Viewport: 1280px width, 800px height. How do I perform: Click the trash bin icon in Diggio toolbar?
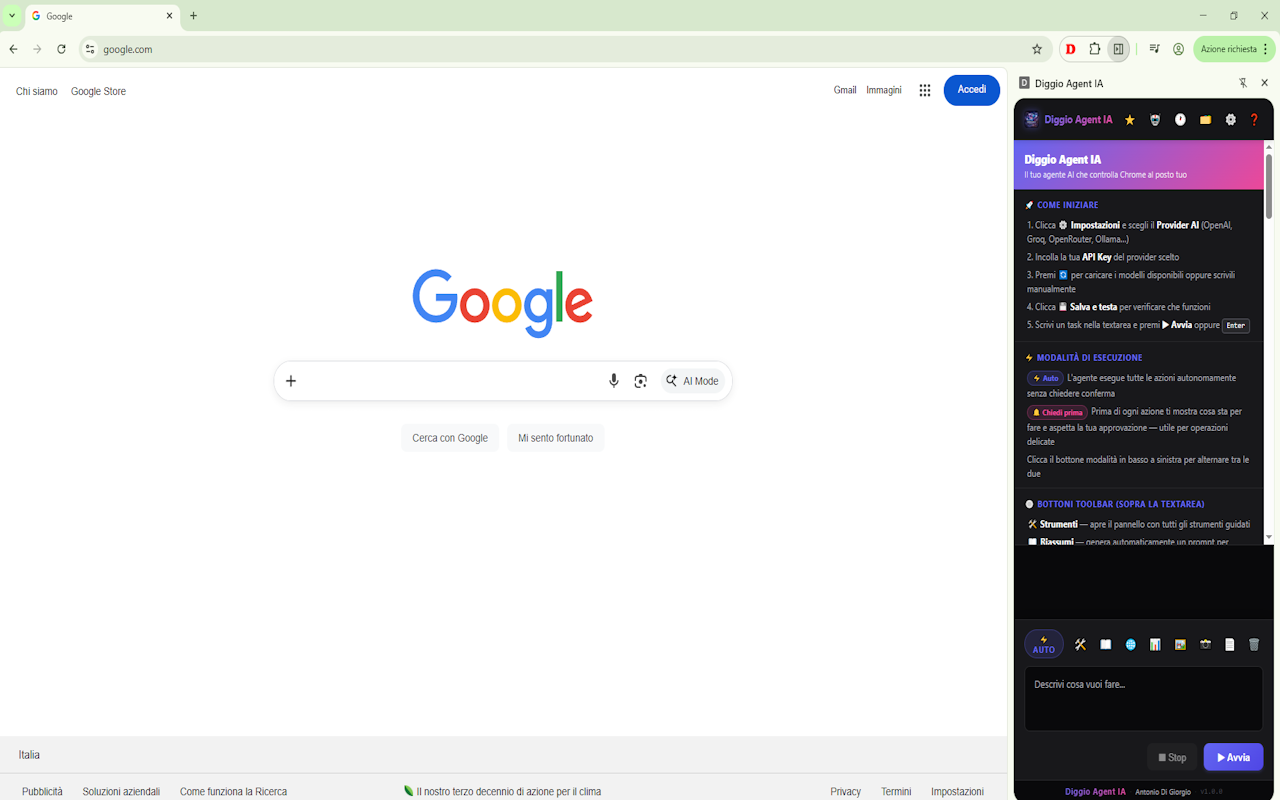click(x=1254, y=645)
